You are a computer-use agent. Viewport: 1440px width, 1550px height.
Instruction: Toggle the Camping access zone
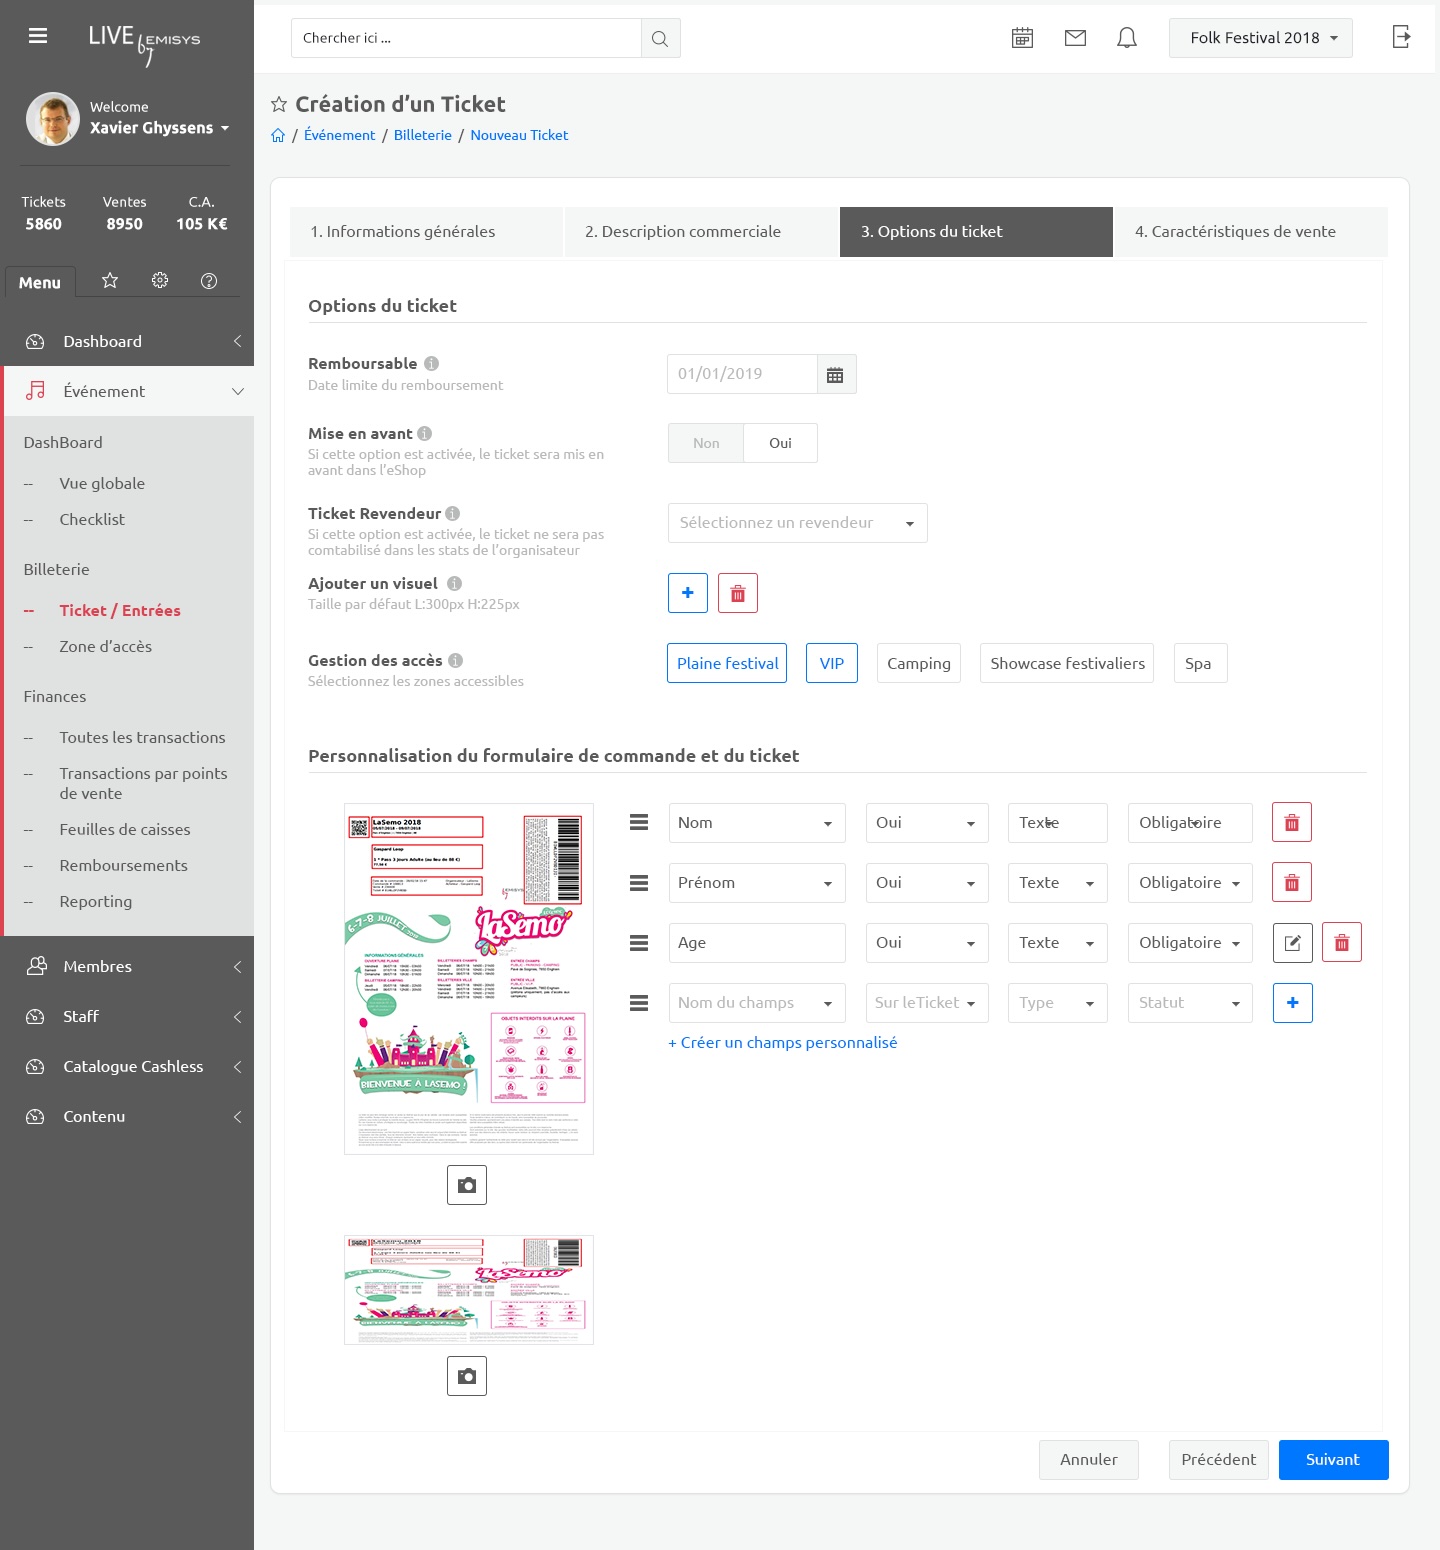[919, 663]
